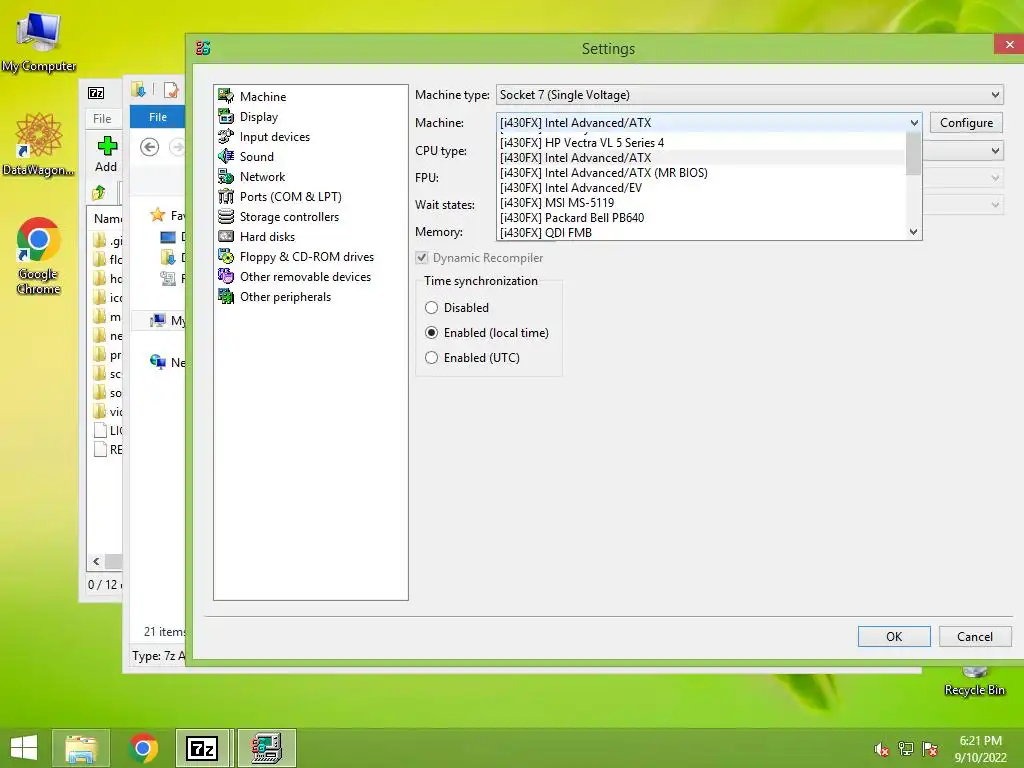The height and width of the screenshot is (768, 1024).
Task: Click the back arrow in Explorer window
Action: pyautogui.click(x=150, y=147)
